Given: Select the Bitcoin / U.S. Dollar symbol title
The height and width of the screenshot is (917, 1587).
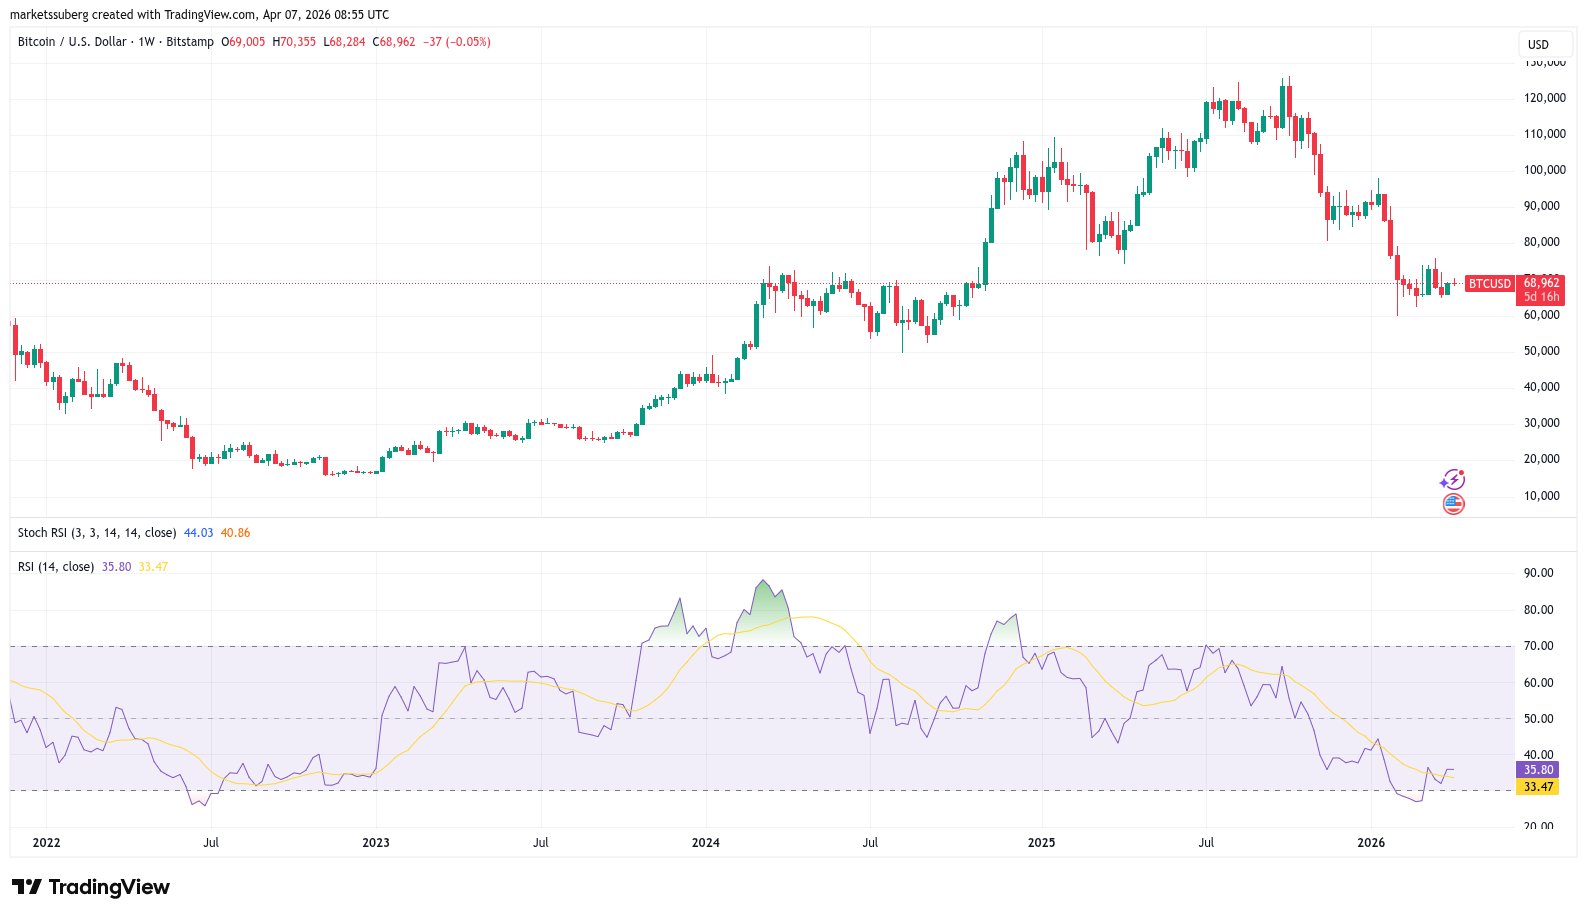Looking at the screenshot, I should [x=72, y=42].
